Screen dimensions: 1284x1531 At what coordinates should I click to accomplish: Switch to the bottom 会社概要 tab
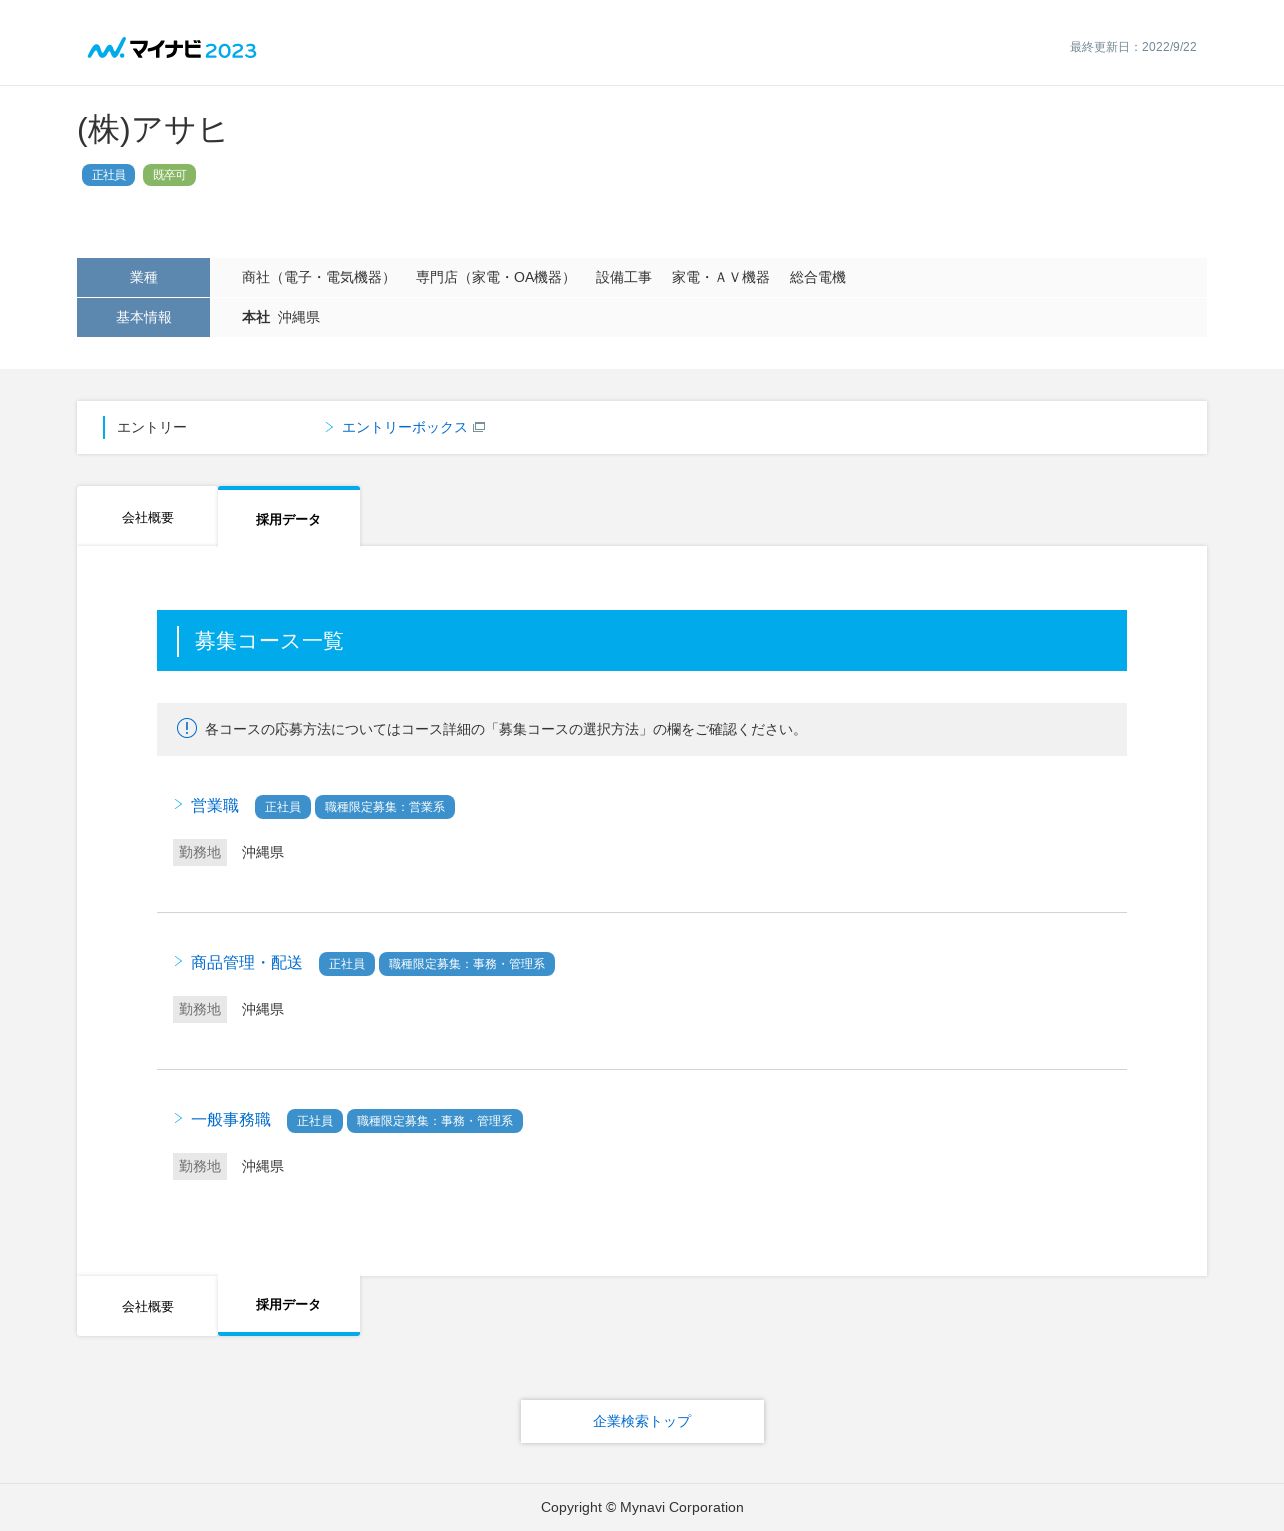(x=148, y=1306)
